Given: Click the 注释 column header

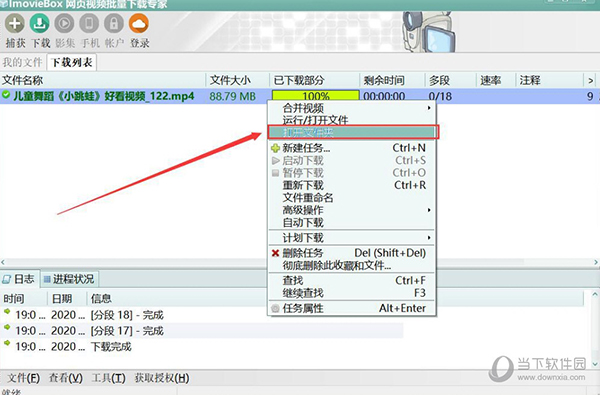Looking at the screenshot, I should coord(549,80).
